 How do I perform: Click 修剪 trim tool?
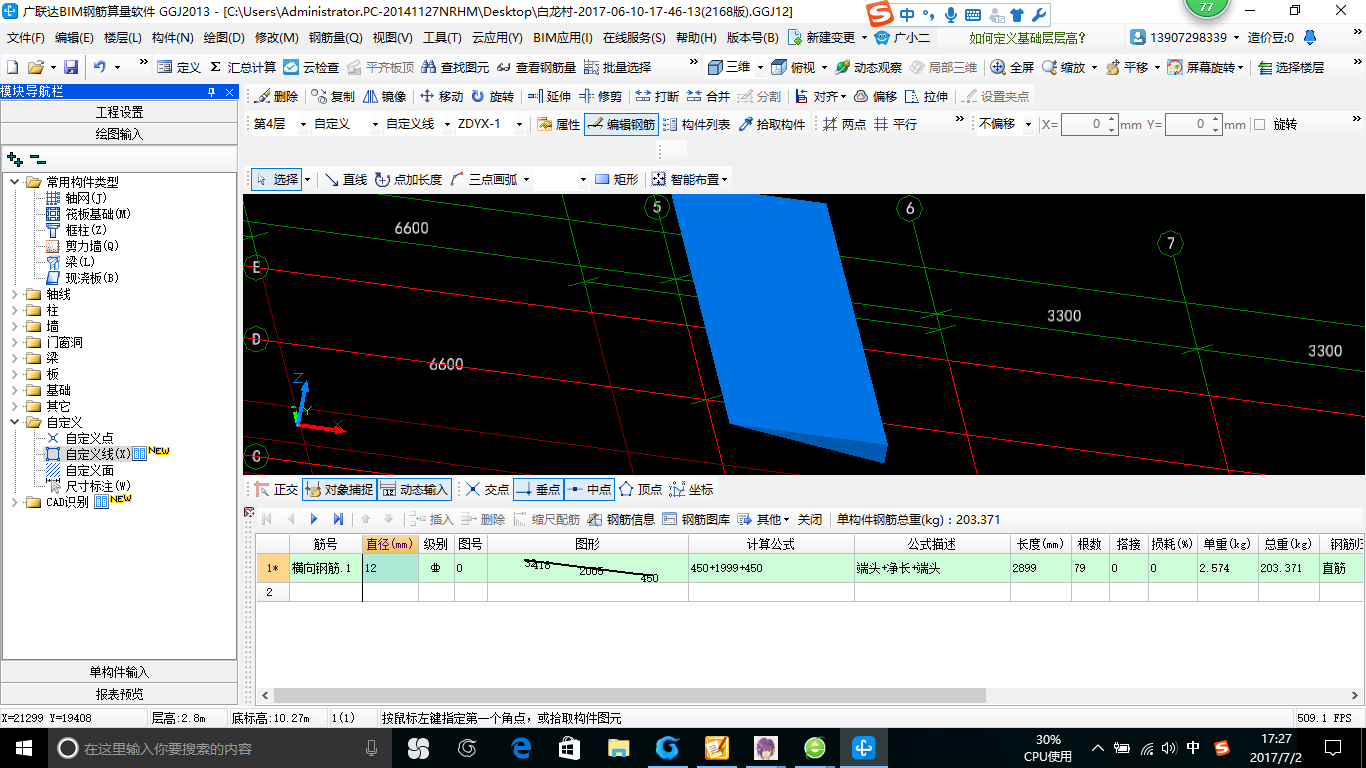point(600,96)
